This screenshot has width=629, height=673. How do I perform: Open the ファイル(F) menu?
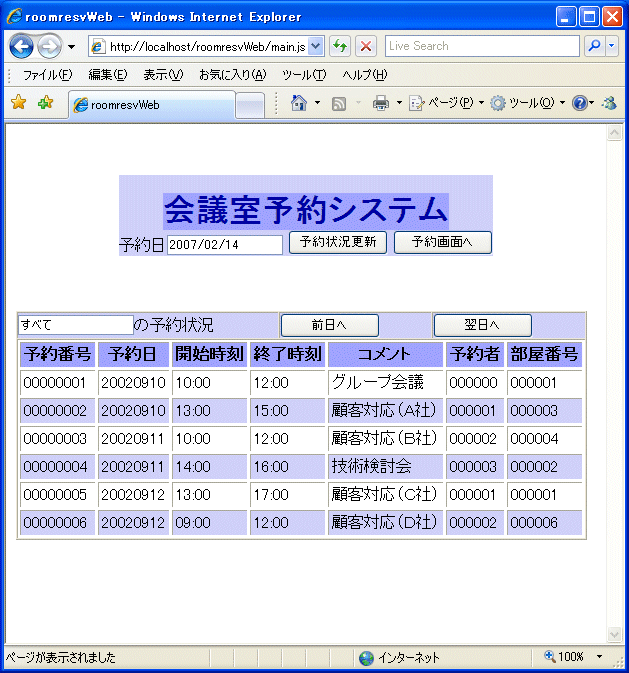tap(47, 75)
